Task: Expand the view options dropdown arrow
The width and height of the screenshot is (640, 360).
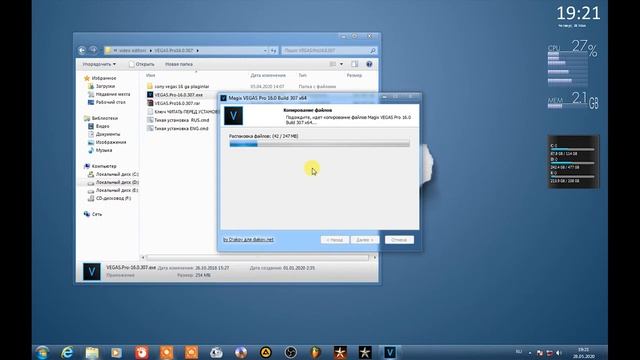Action: (x=342, y=64)
